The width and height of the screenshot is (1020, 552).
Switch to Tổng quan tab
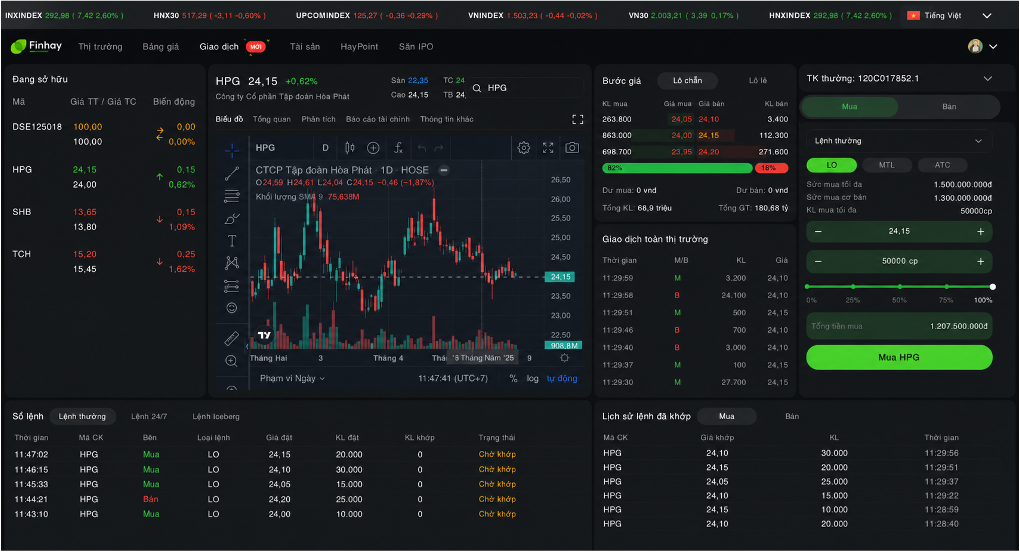point(272,120)
